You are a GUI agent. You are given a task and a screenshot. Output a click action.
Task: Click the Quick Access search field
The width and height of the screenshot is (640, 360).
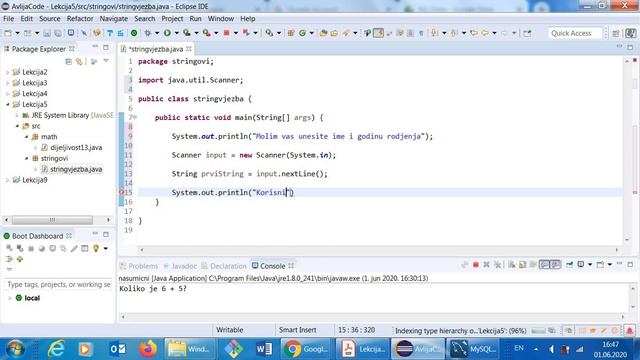tap(575, 33)
